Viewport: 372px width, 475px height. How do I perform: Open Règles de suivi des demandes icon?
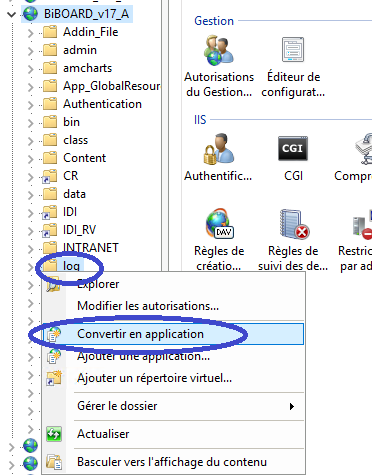[294, 224]
